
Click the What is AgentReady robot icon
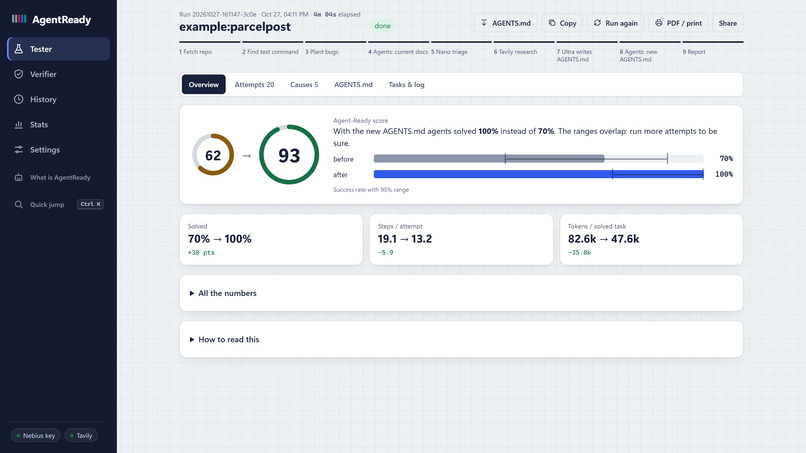[19, 177]
